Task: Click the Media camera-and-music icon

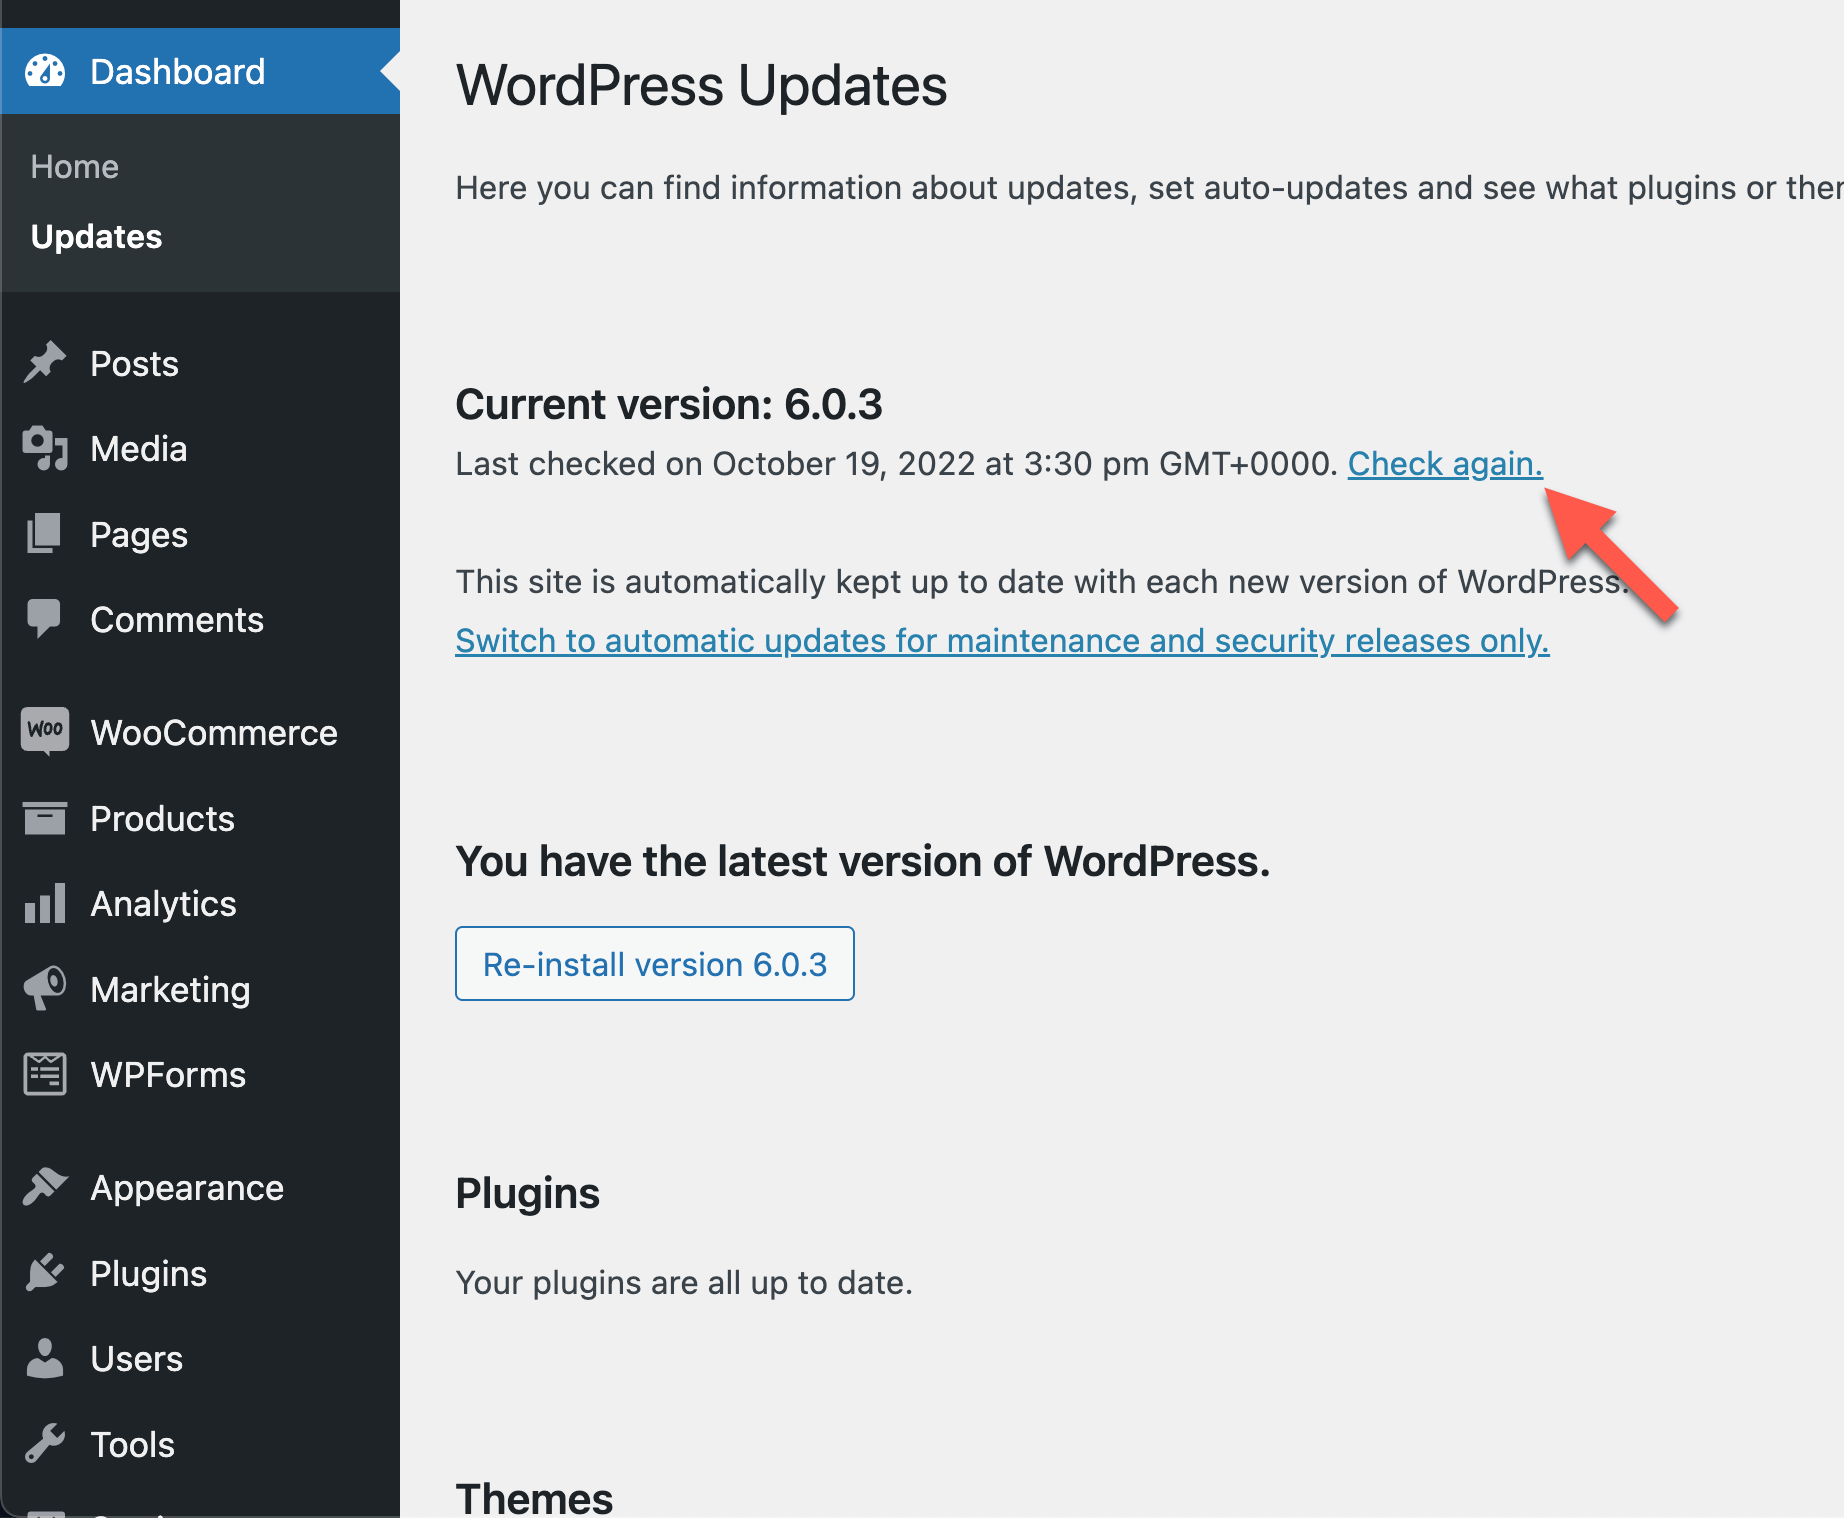Action: [45, 448]
